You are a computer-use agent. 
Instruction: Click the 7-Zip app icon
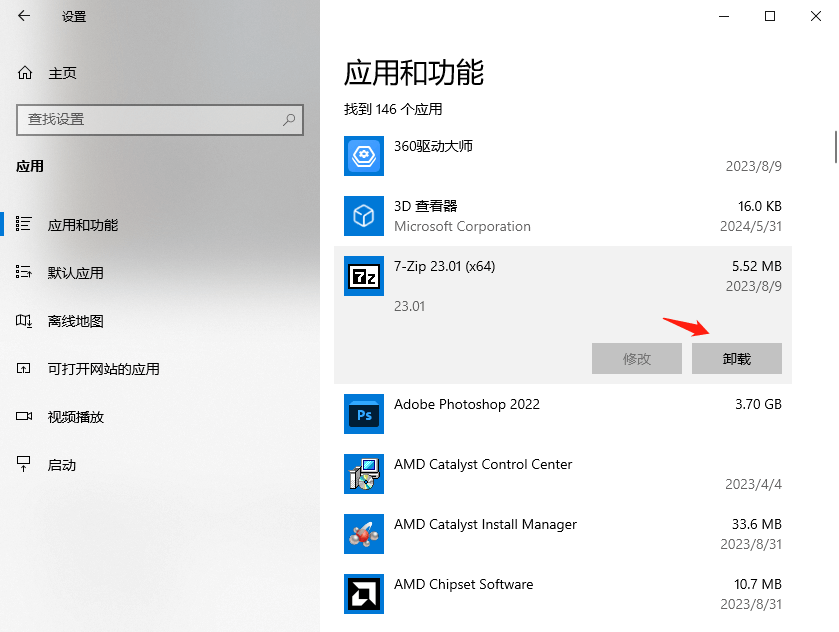(x=363, y=277)
